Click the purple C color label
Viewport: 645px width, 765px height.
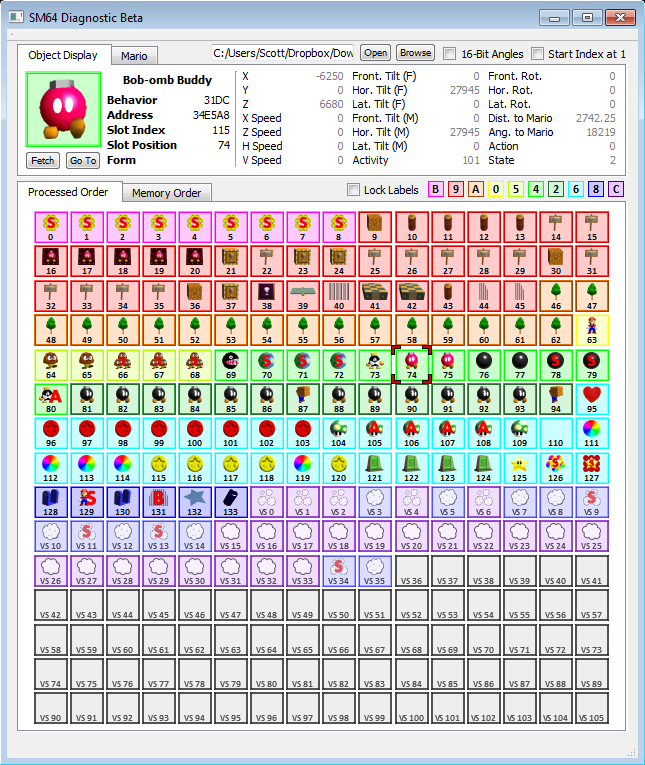(x=616, y=189)
